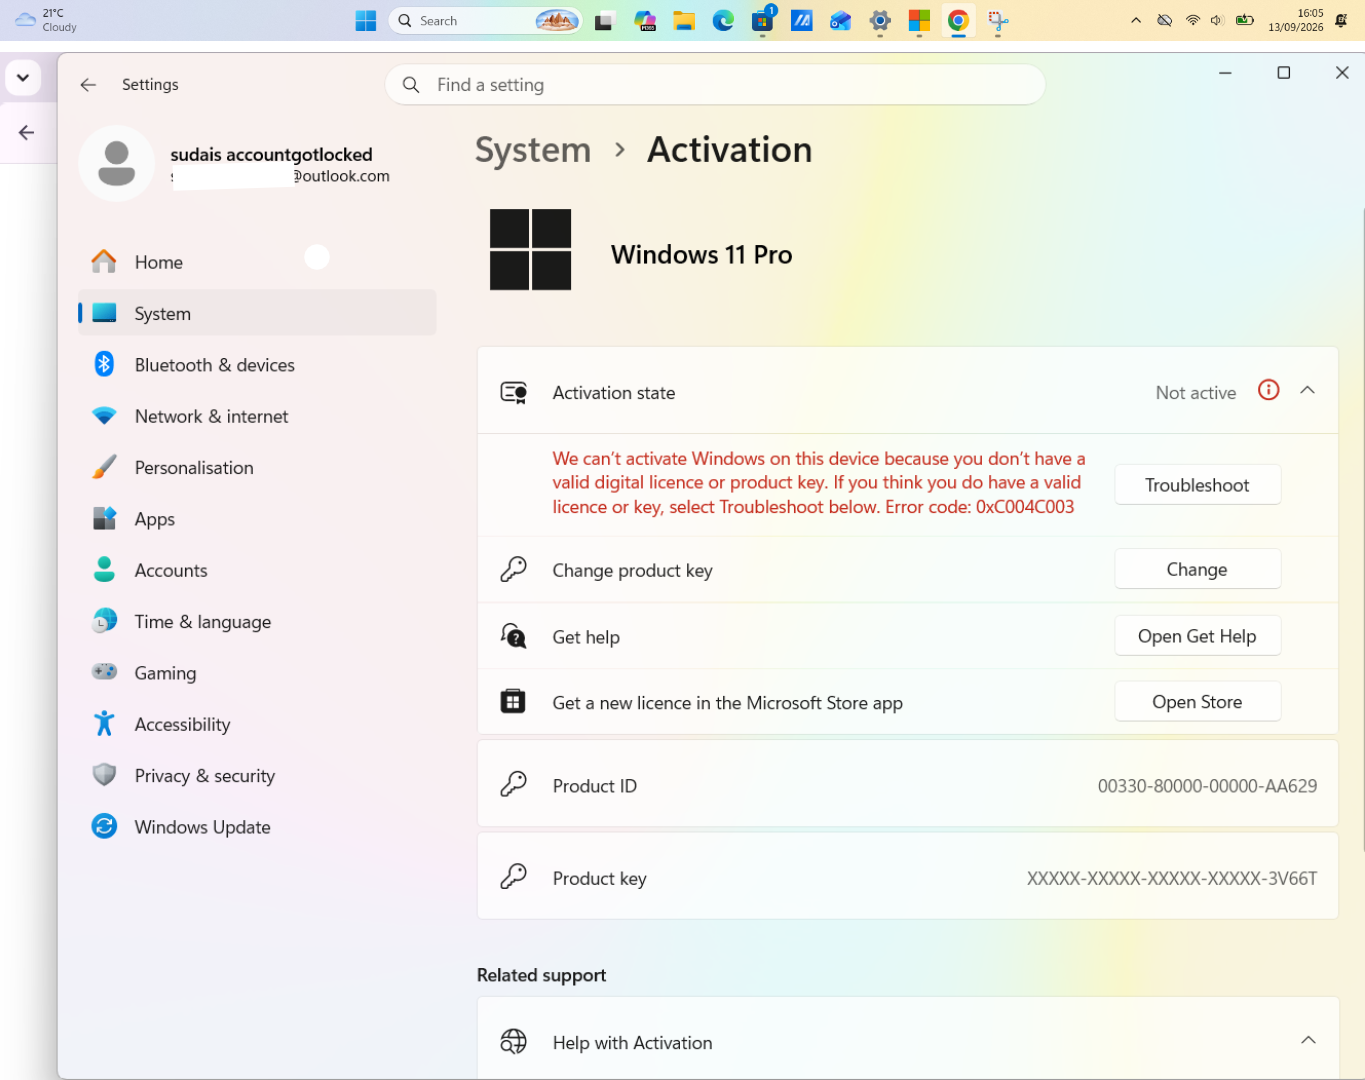Click the red activation error message
This screenshot has width=1365, height=1080.
click(819, 483)
